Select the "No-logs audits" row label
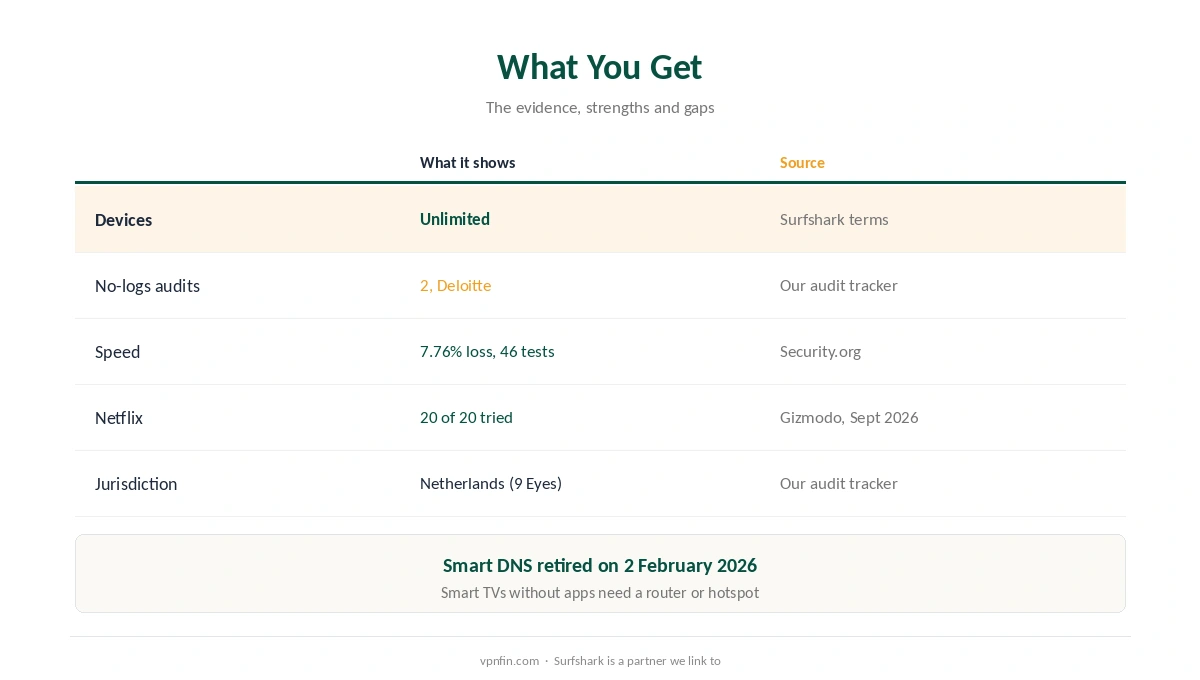The width and height of the screenshot is (1200, 680). (147, 286)
